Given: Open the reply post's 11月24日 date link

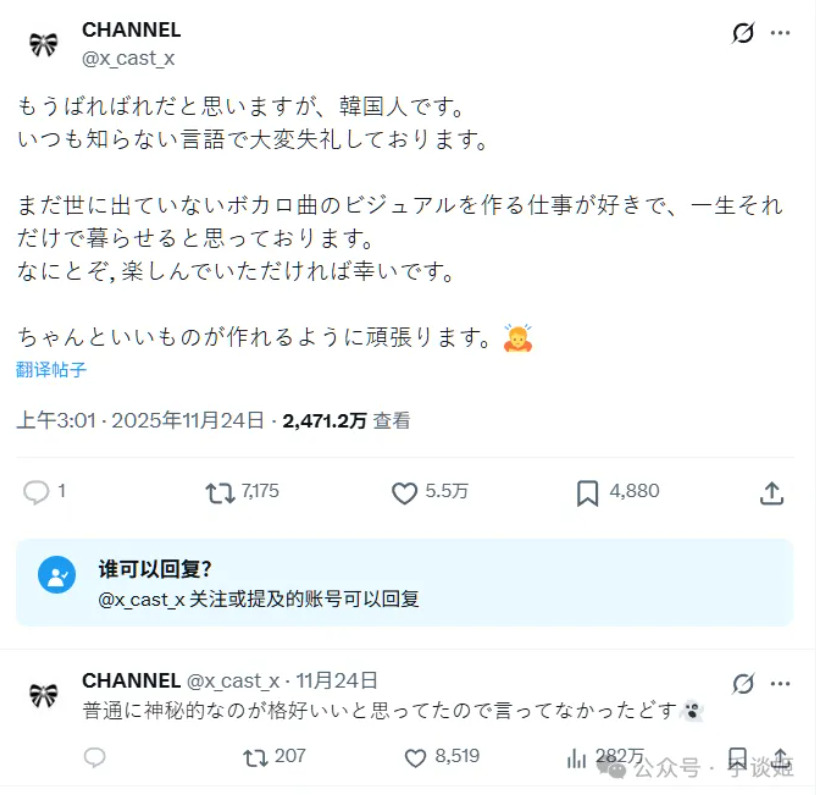Looking at the screenshot, I should 337,681.
